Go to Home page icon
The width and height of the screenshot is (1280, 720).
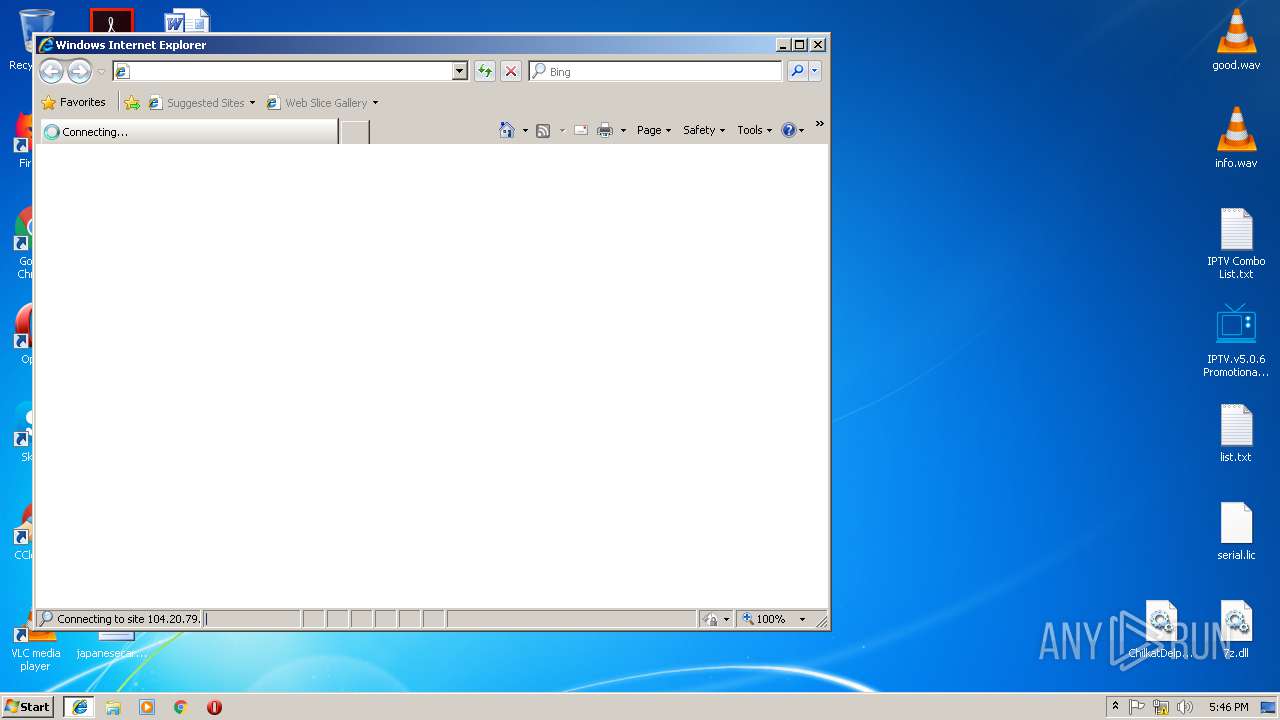(507, 130)
